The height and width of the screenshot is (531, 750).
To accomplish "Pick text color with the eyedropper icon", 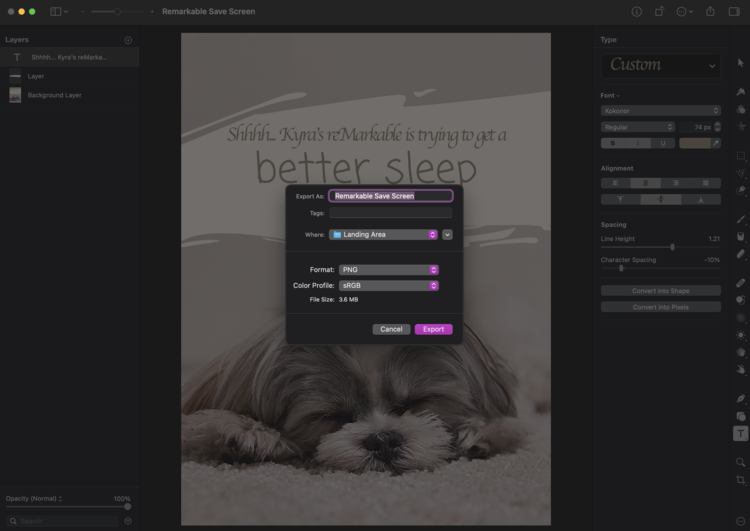I will (716, 143).
